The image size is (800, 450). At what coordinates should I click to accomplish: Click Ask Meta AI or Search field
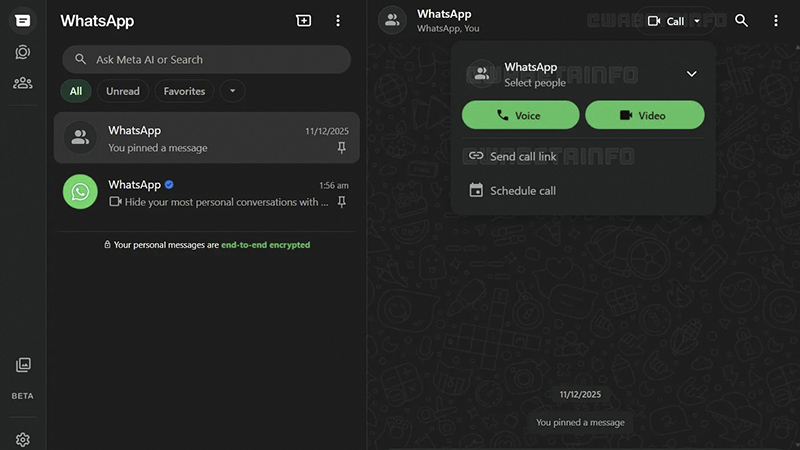pos(207,59)
